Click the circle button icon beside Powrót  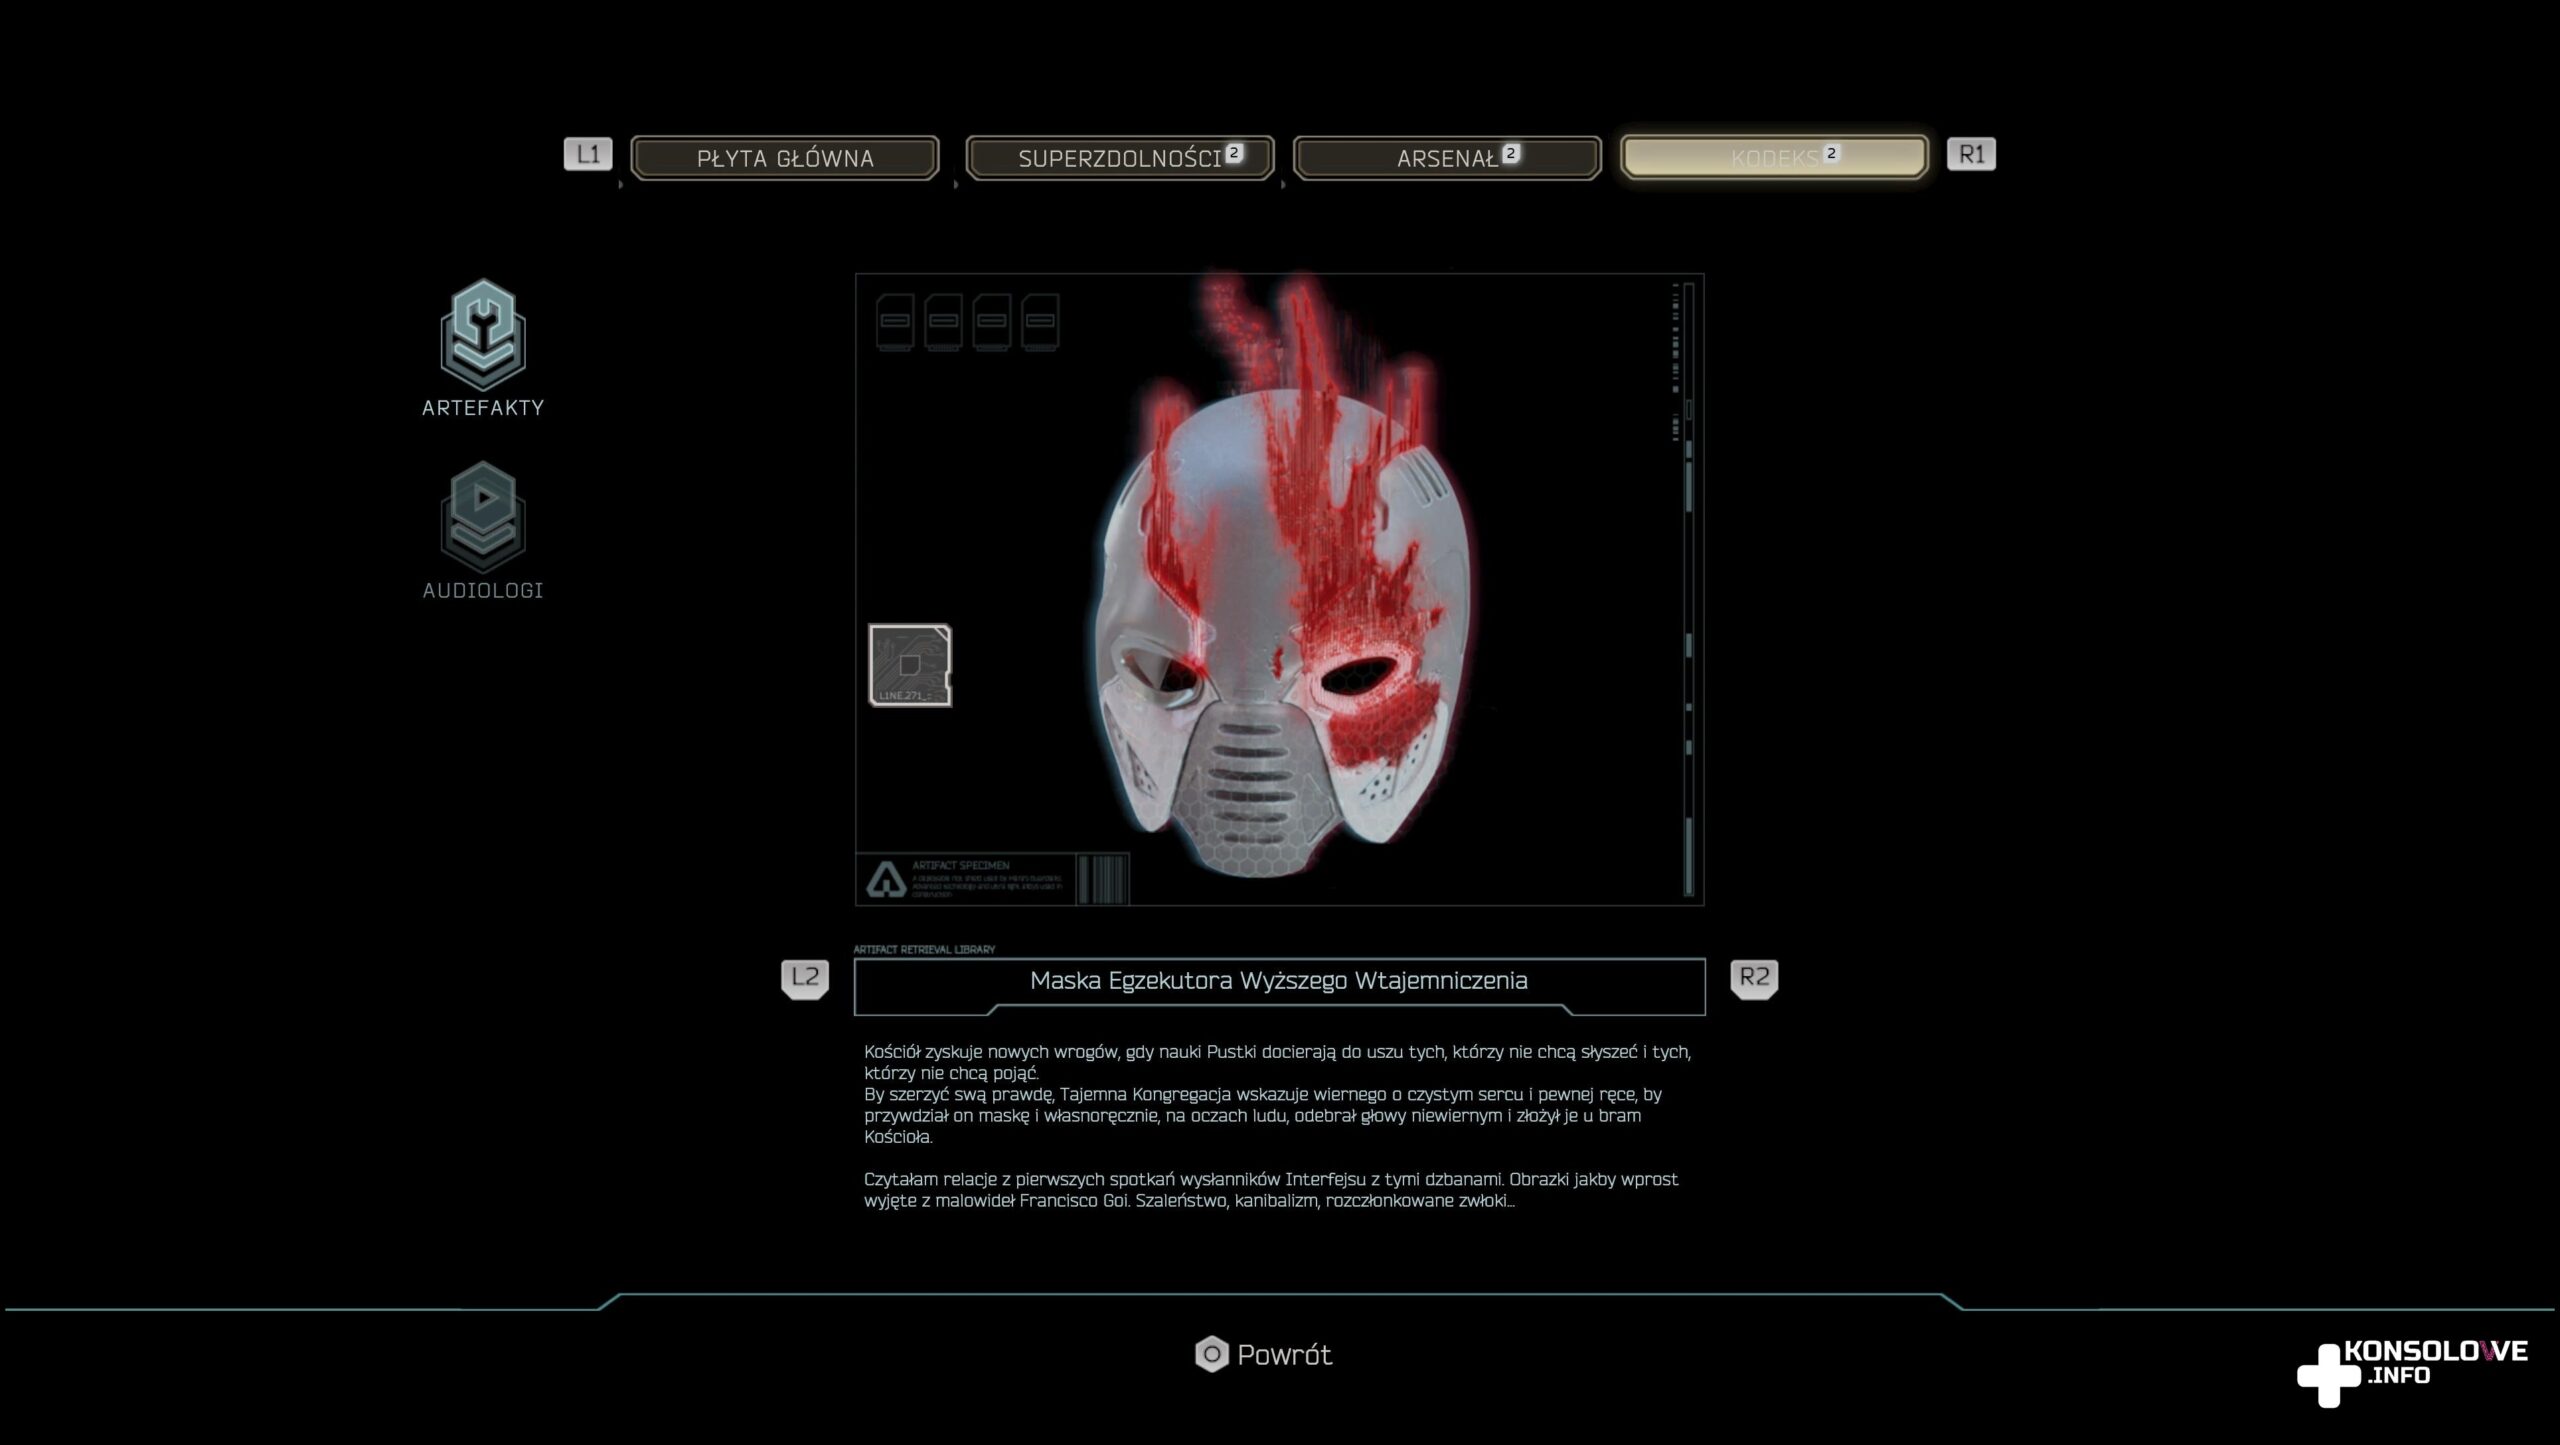click(1211, 1355)
